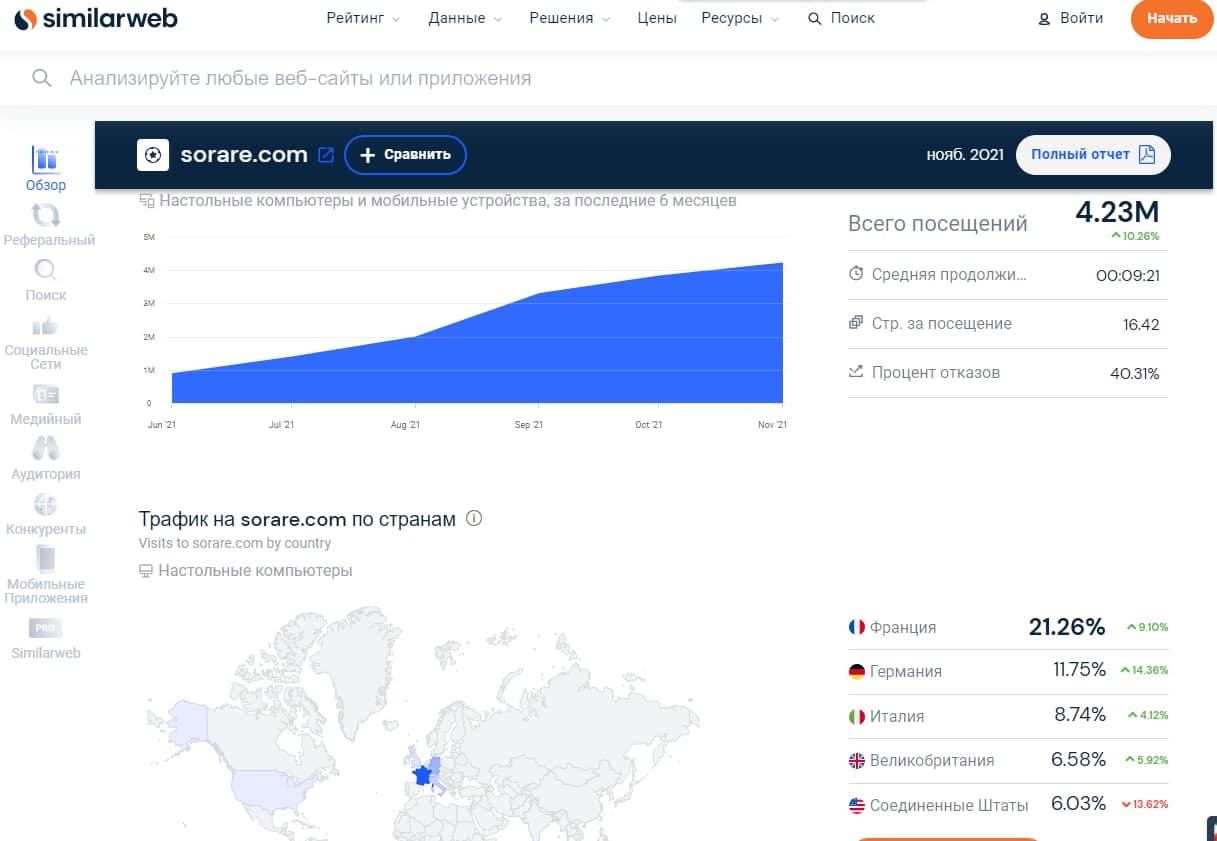Click the France flag icon

[857, 627]
